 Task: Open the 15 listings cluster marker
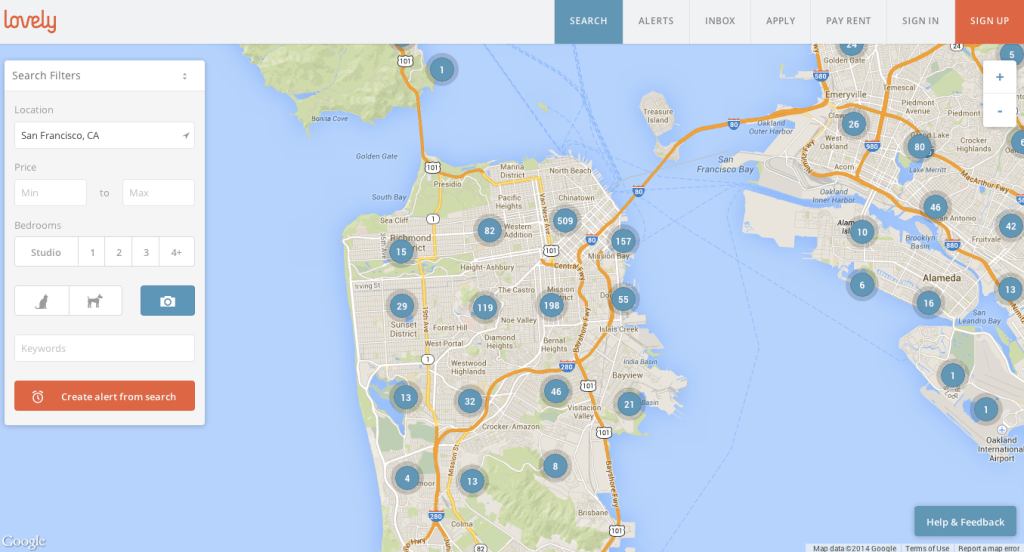click(x=401, y=252)
